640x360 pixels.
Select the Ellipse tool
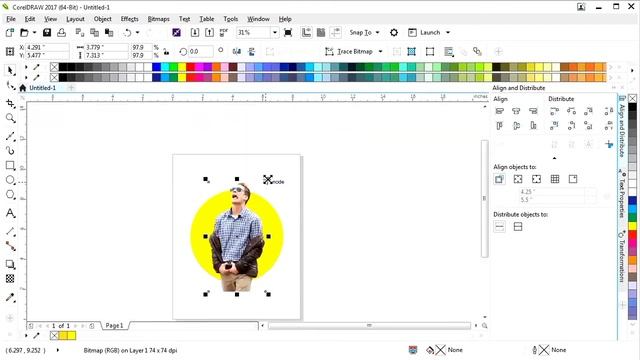[x=10, y=180]
